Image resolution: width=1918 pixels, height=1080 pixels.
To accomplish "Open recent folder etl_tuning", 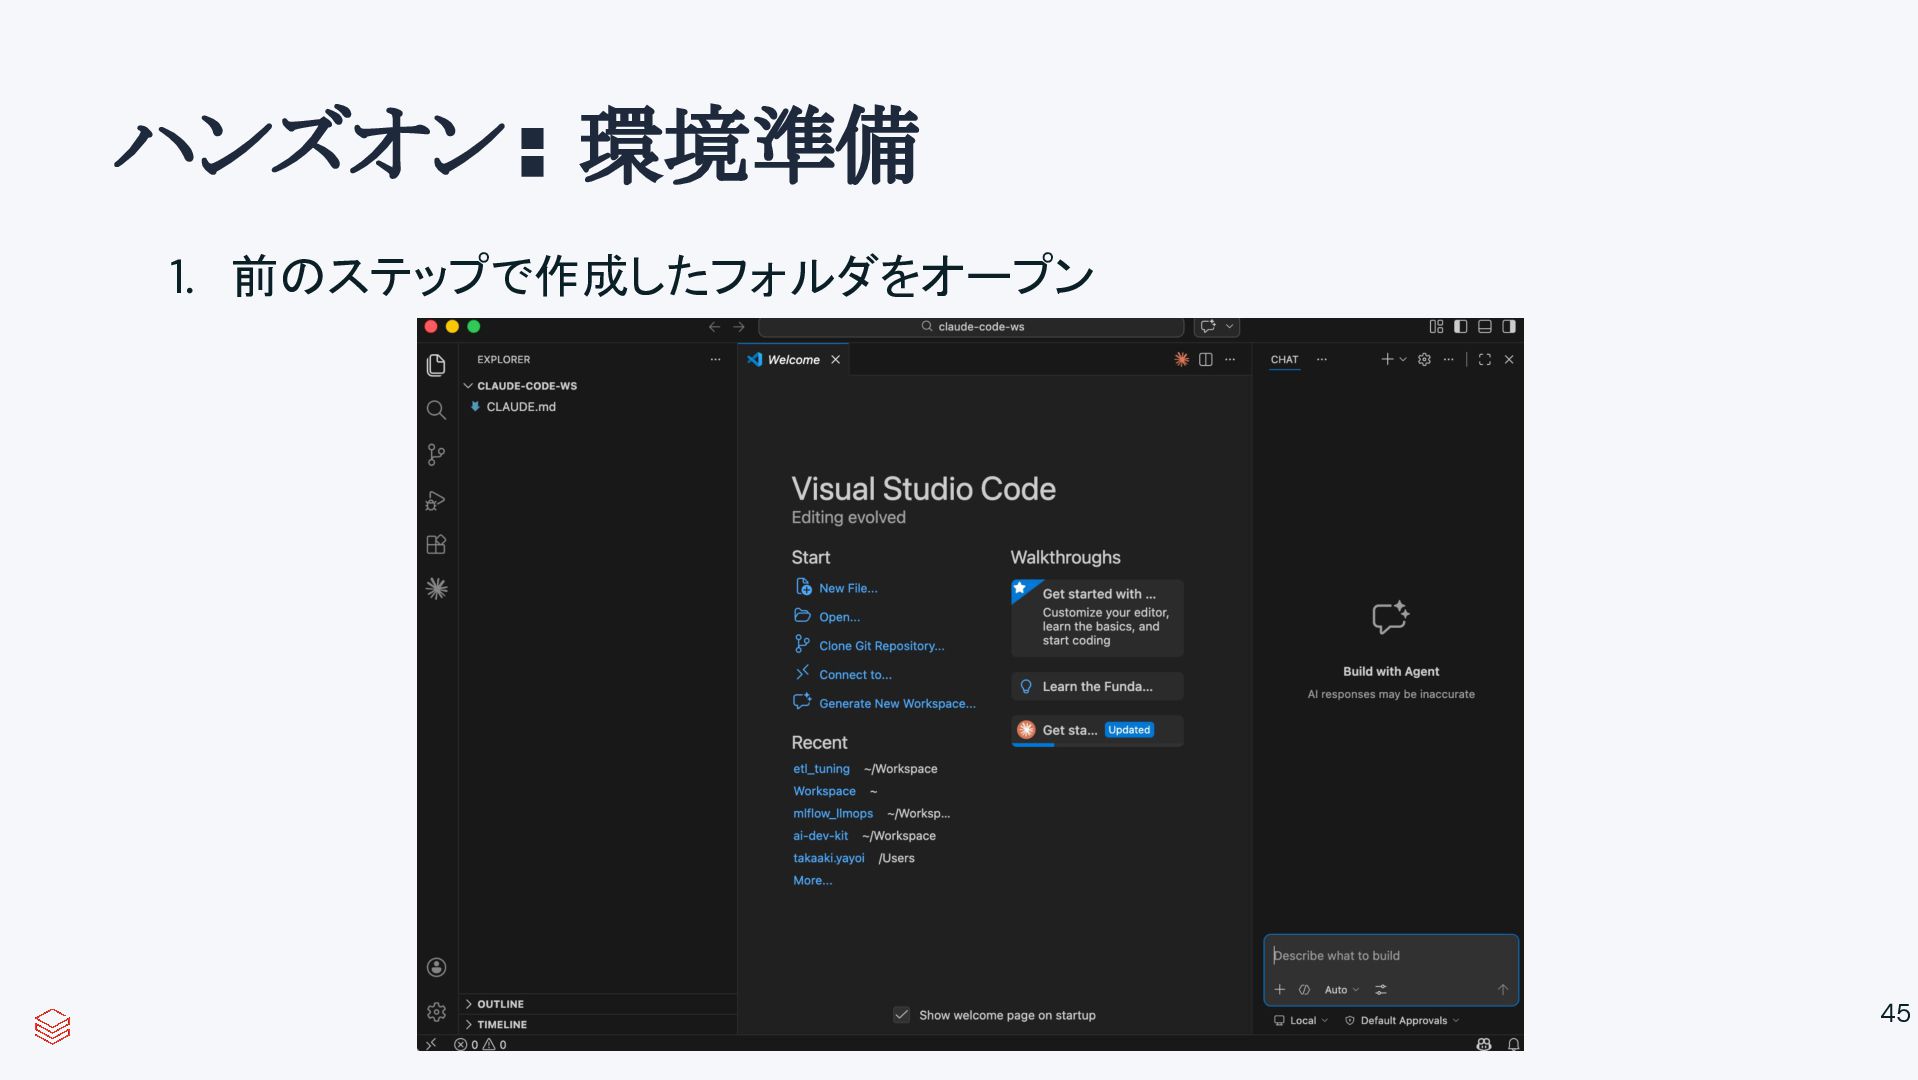I will [821, 769].
